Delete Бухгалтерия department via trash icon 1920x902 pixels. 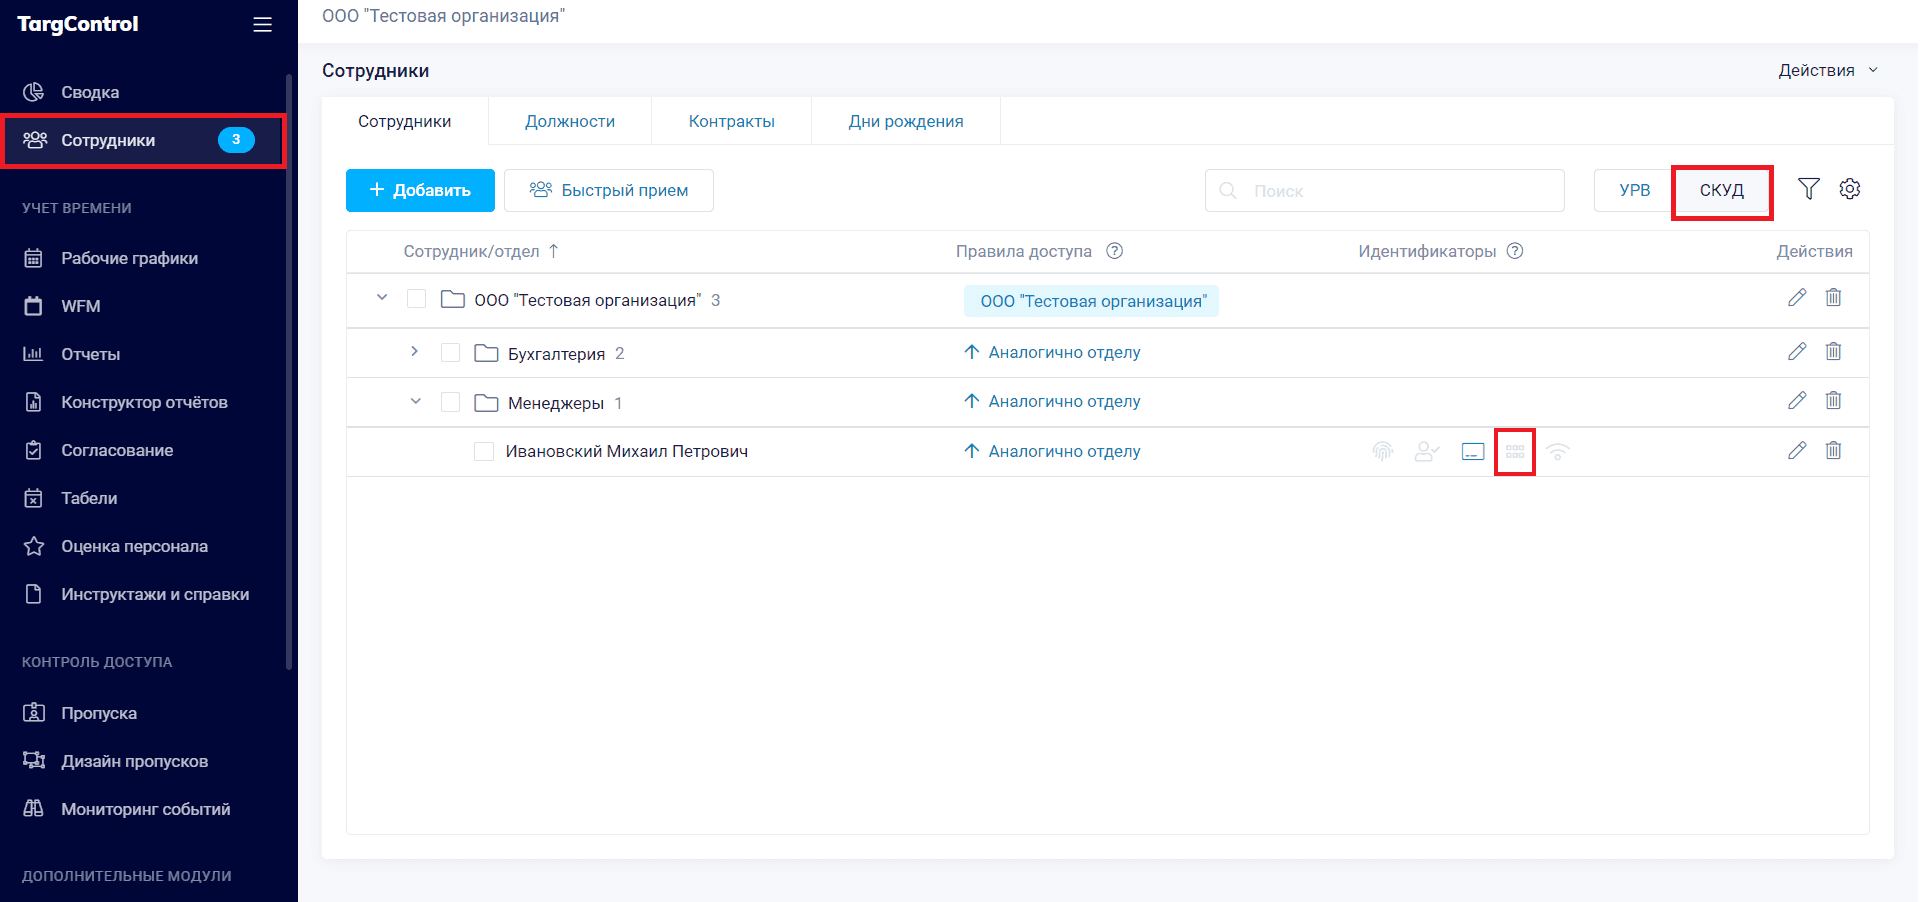1834,351
